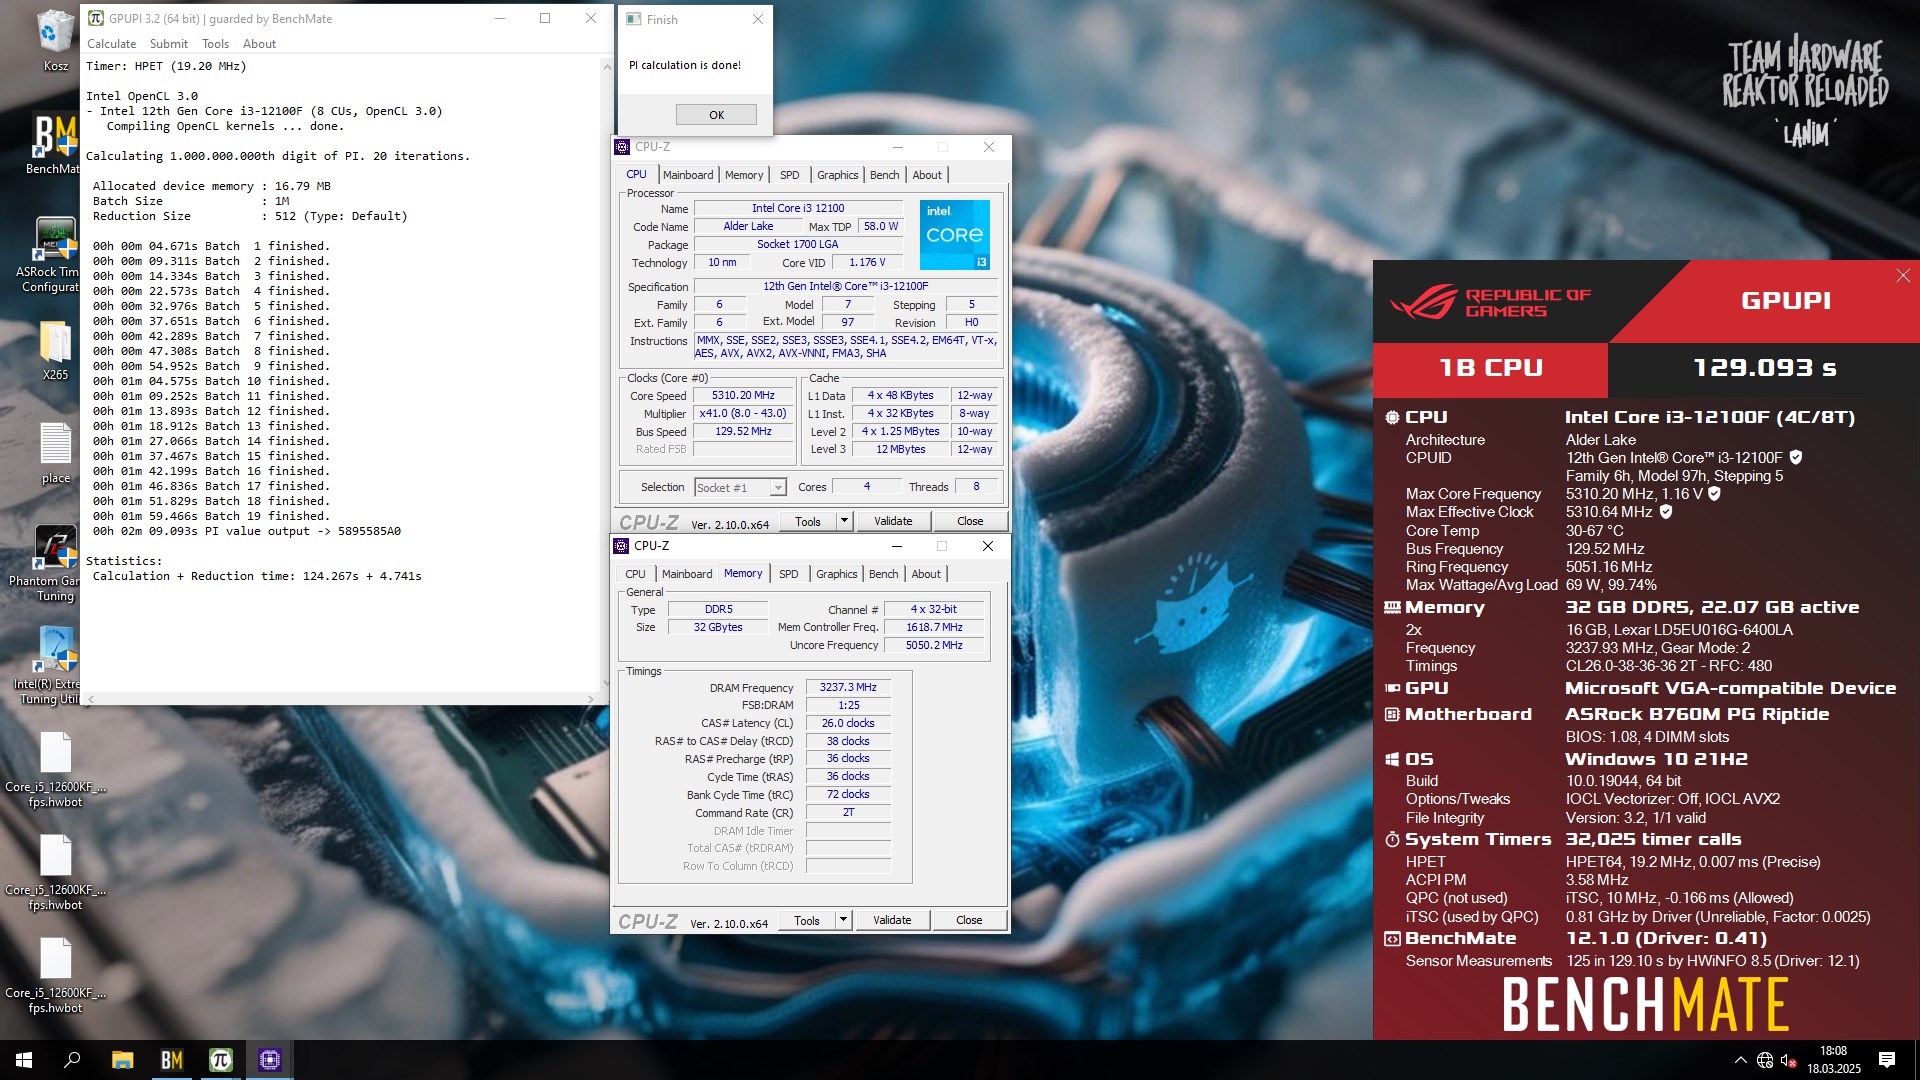Click the GPUPI horizontal scrollbar
1920x1080 pixels.
pos(341,699)
